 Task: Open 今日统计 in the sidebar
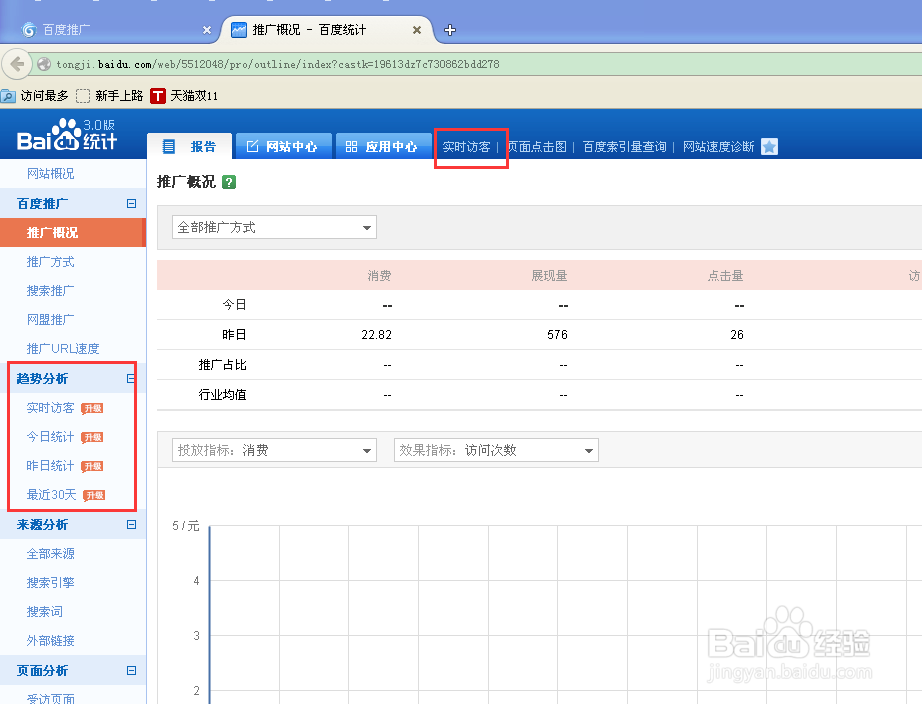[x=51, y=437]
